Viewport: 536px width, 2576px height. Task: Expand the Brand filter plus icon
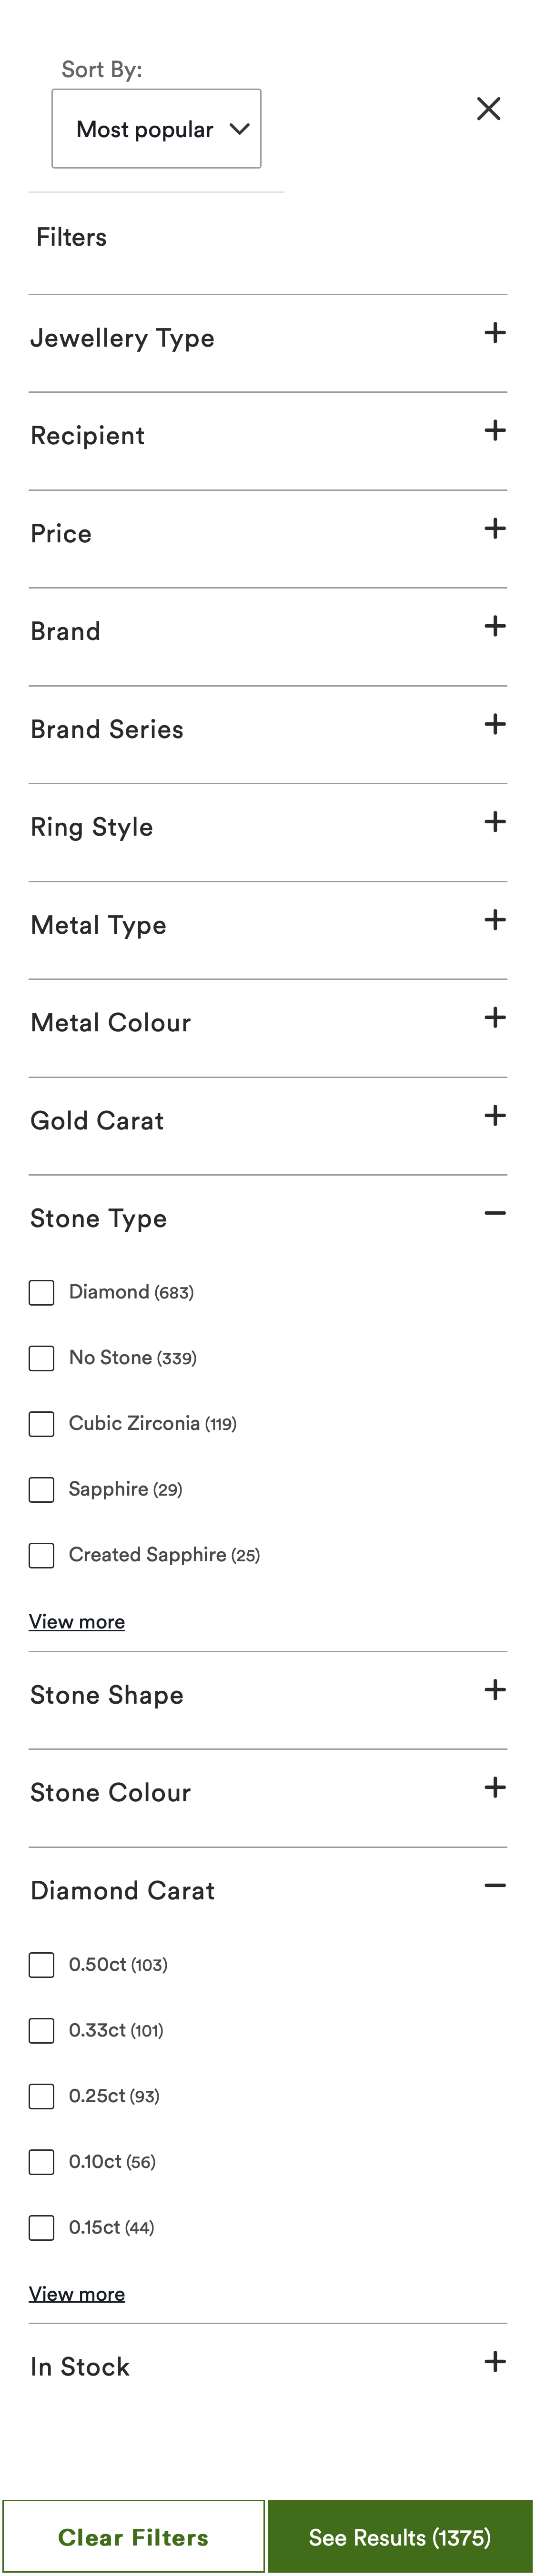[495, 627]
